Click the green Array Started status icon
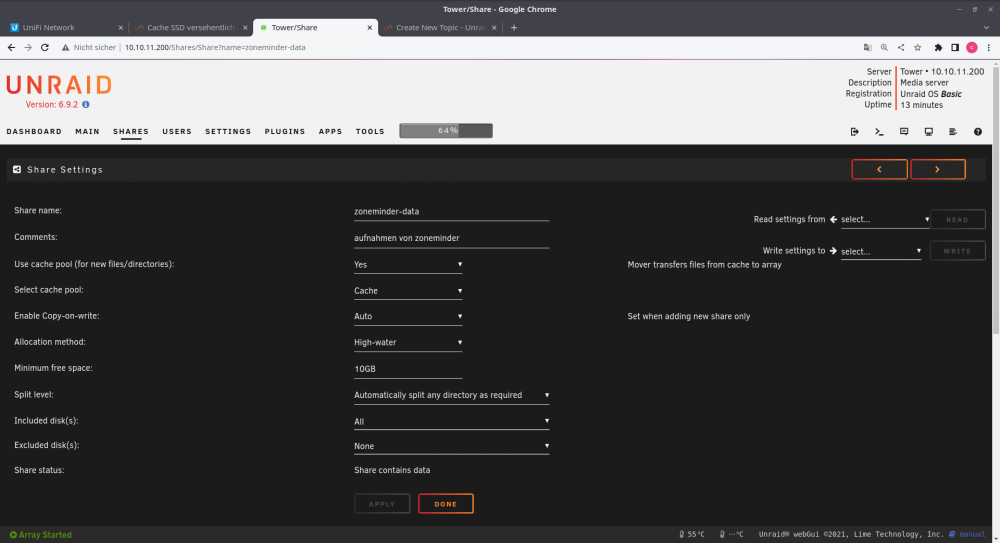 pyautogui.click(x=13, y=535)
